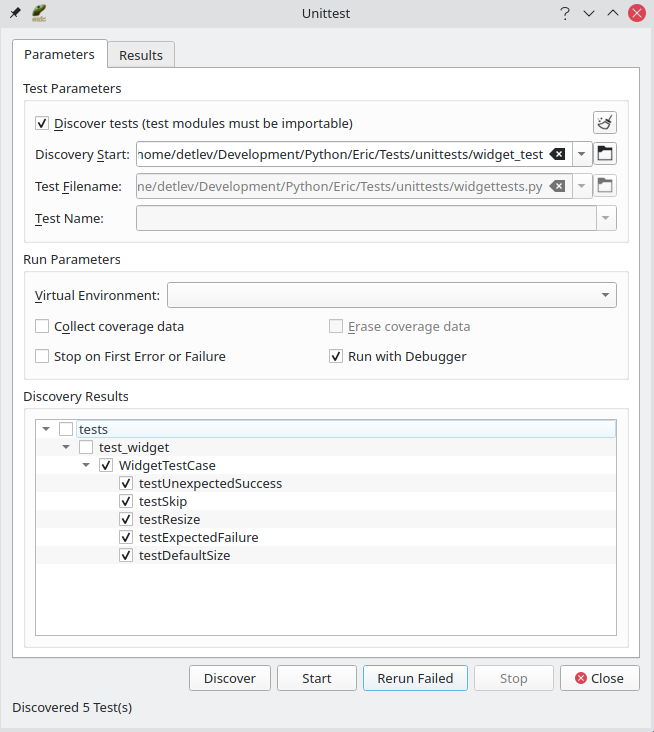Open the Virtual Environment dropdown

[x=605, y=295]
